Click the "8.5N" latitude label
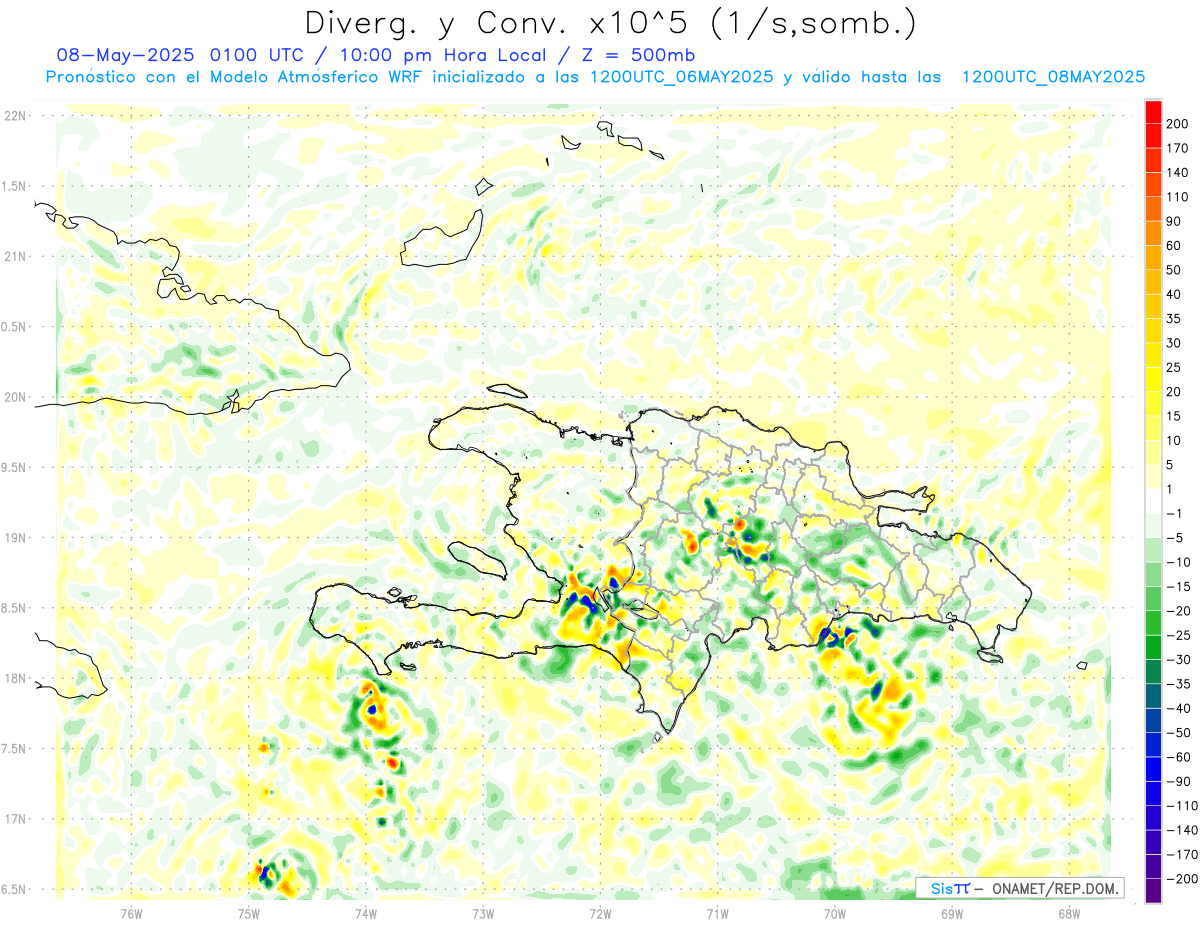The image size is (1200, 927). [x=12, y=608]
